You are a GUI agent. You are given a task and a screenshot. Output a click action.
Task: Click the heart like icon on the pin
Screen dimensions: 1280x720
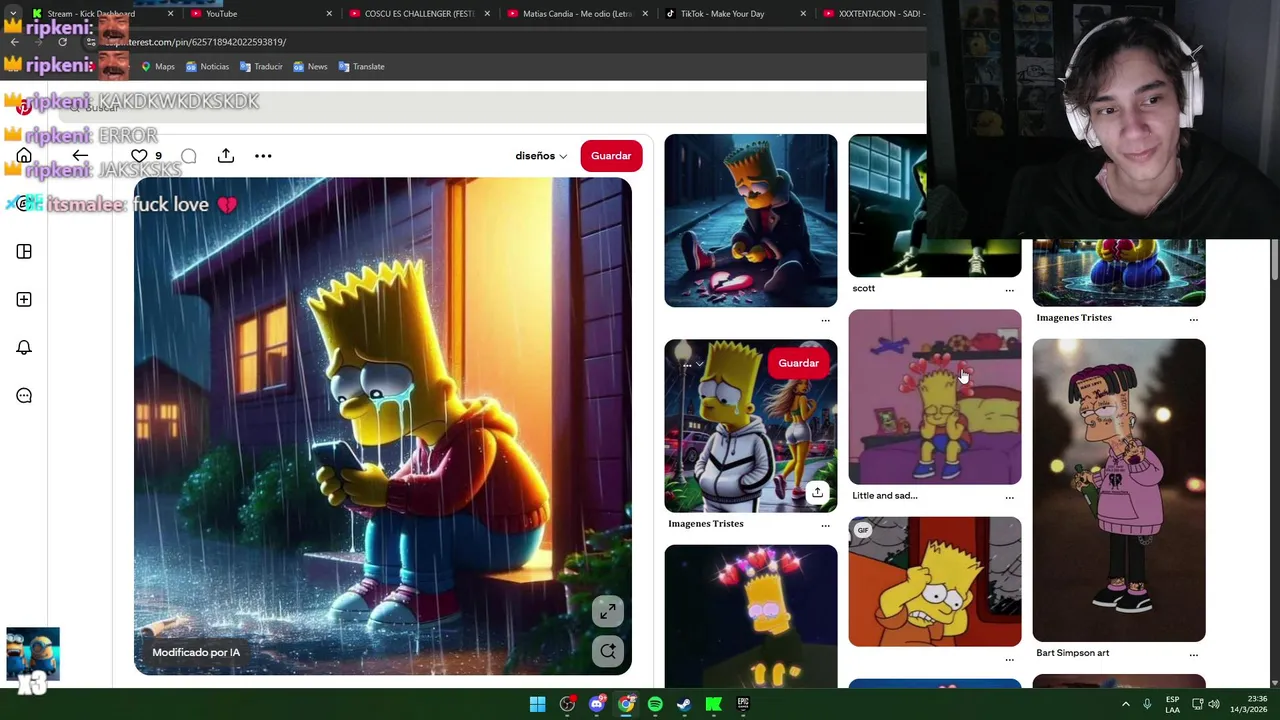(x=139, y=156)
